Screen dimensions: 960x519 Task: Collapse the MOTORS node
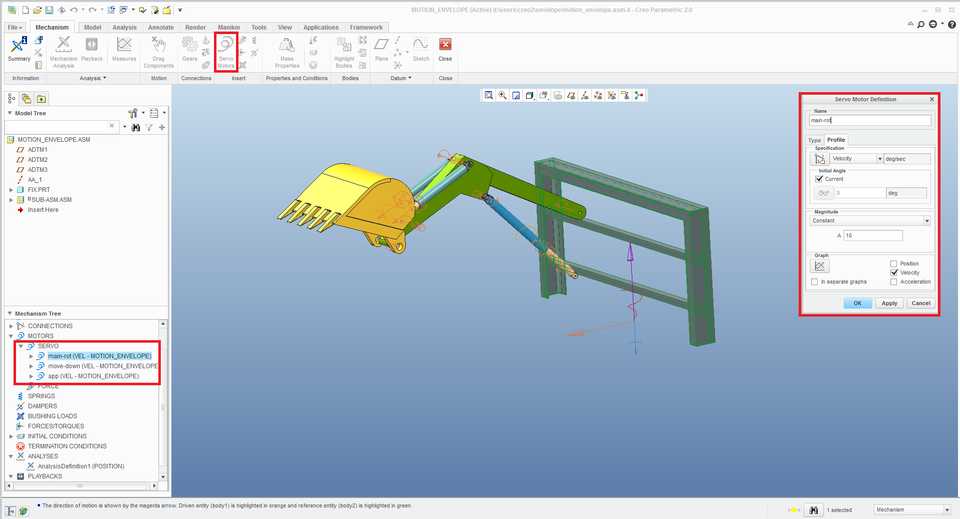click(x=11, y=336)
